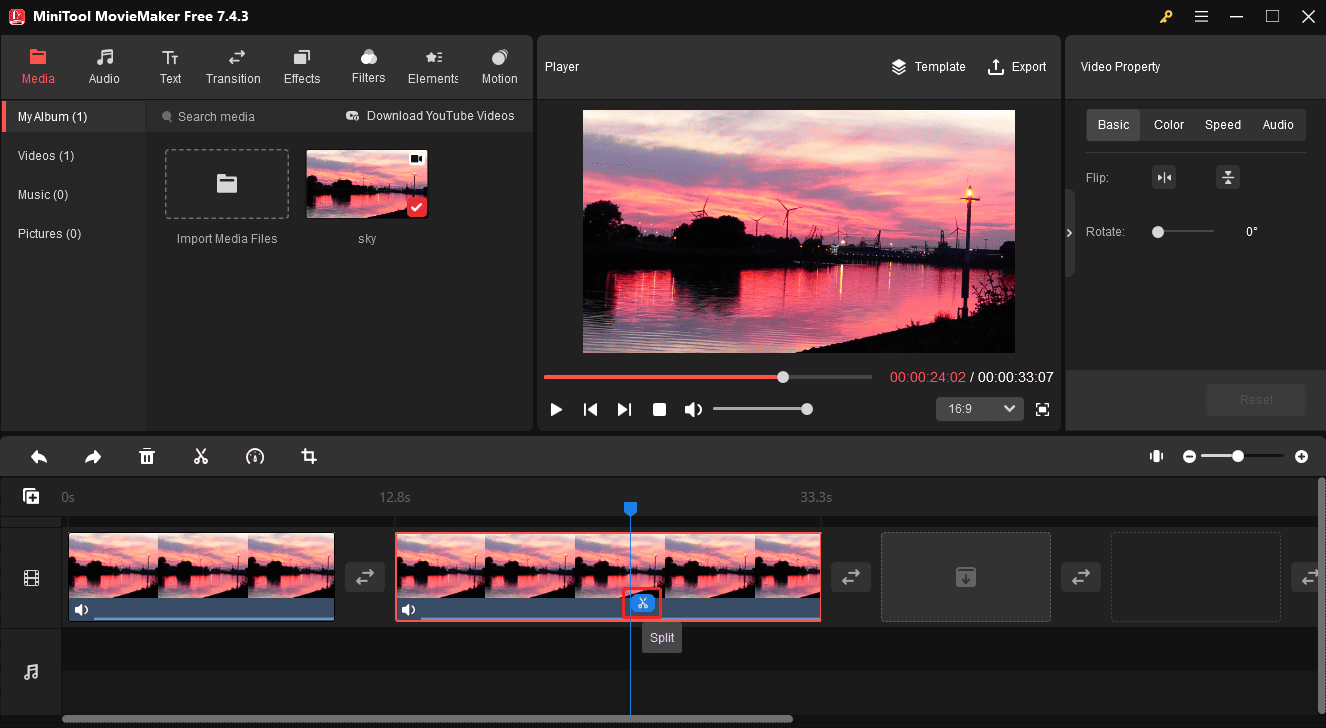Click the music track icon
This screenshot has width=1326, height=728.
31,672
